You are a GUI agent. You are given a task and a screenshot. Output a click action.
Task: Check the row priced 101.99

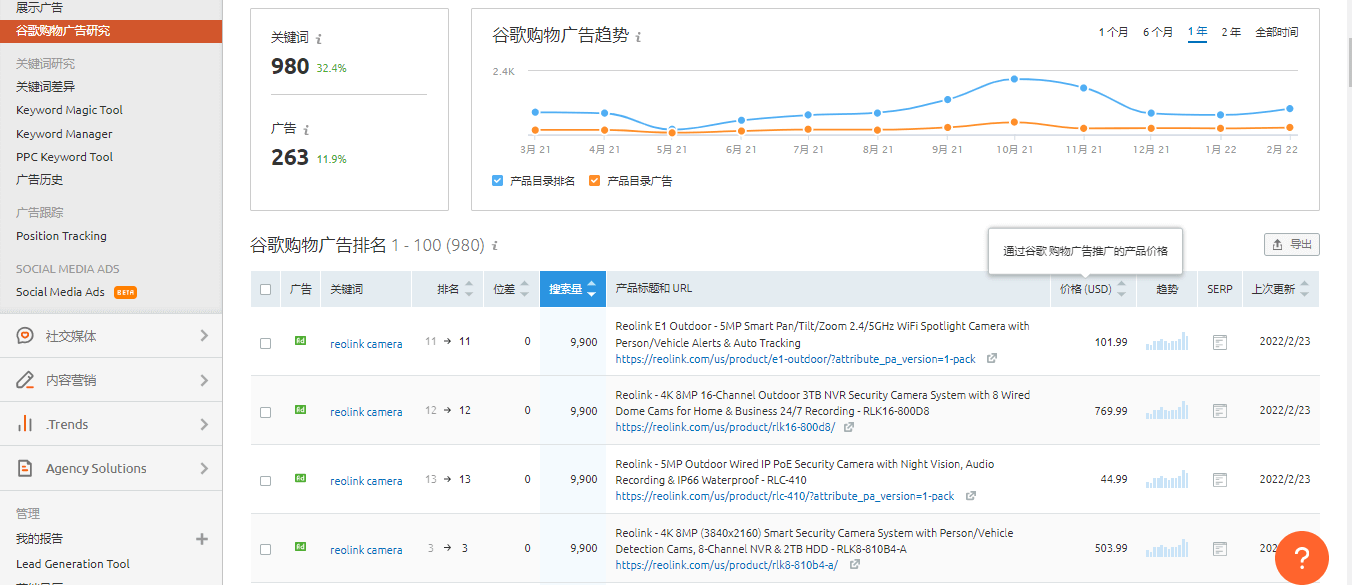(x=265, y=343)
